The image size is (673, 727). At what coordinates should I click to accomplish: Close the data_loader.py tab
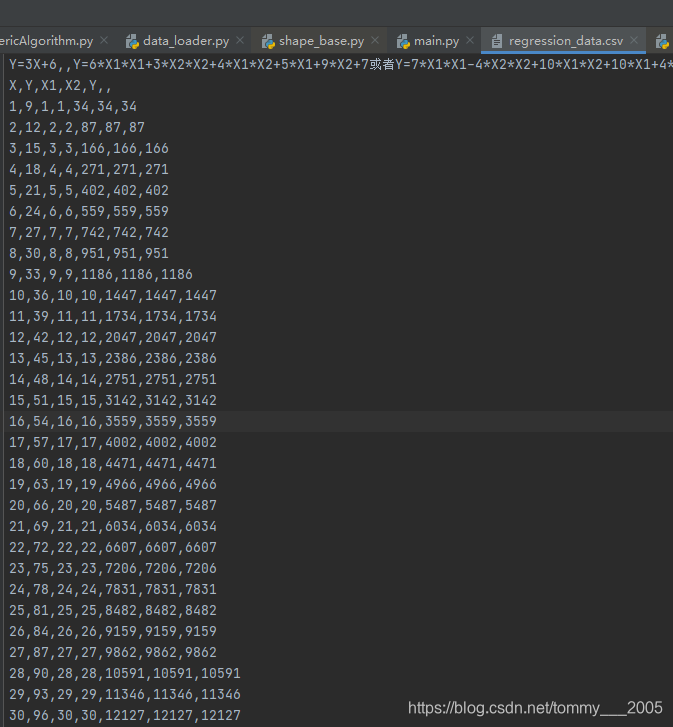click(240, 40)
